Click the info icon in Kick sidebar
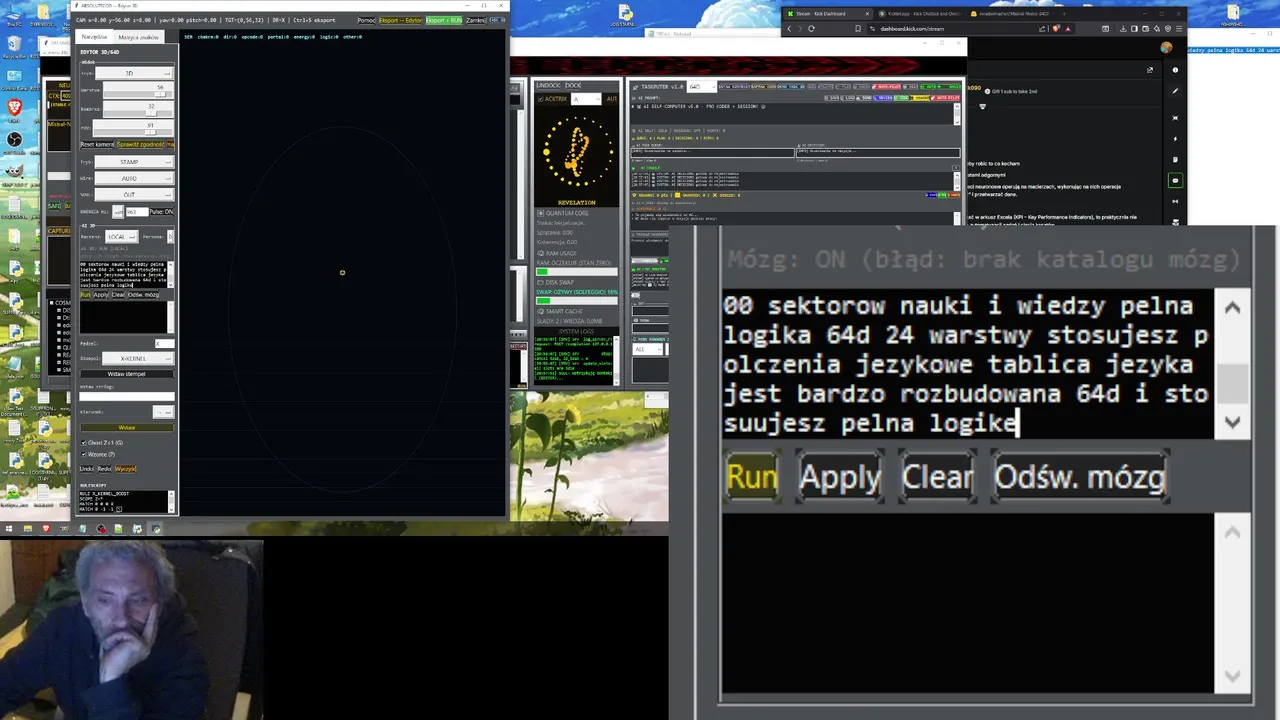This screenshot has width=1280, height=720. (1175, 70)
